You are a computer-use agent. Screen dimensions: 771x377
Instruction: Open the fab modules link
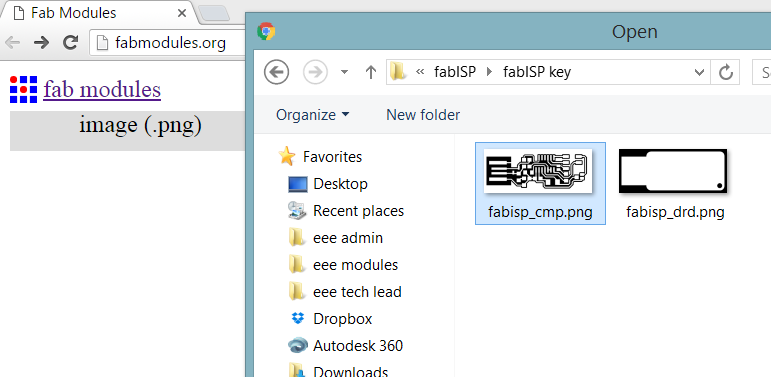pyautogui.click(x=102, y=89)
